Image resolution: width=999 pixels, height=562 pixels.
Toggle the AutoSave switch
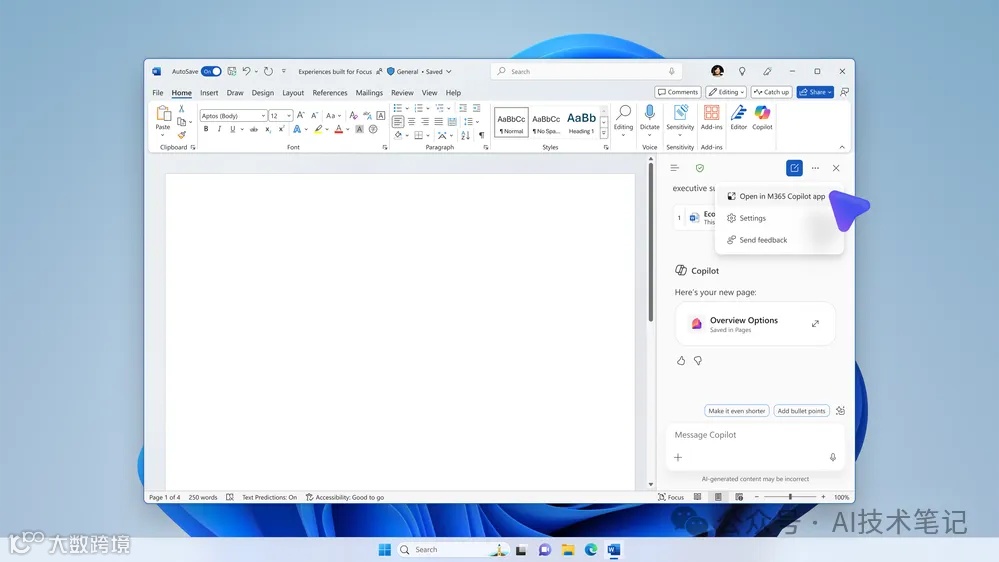point(211,71)
